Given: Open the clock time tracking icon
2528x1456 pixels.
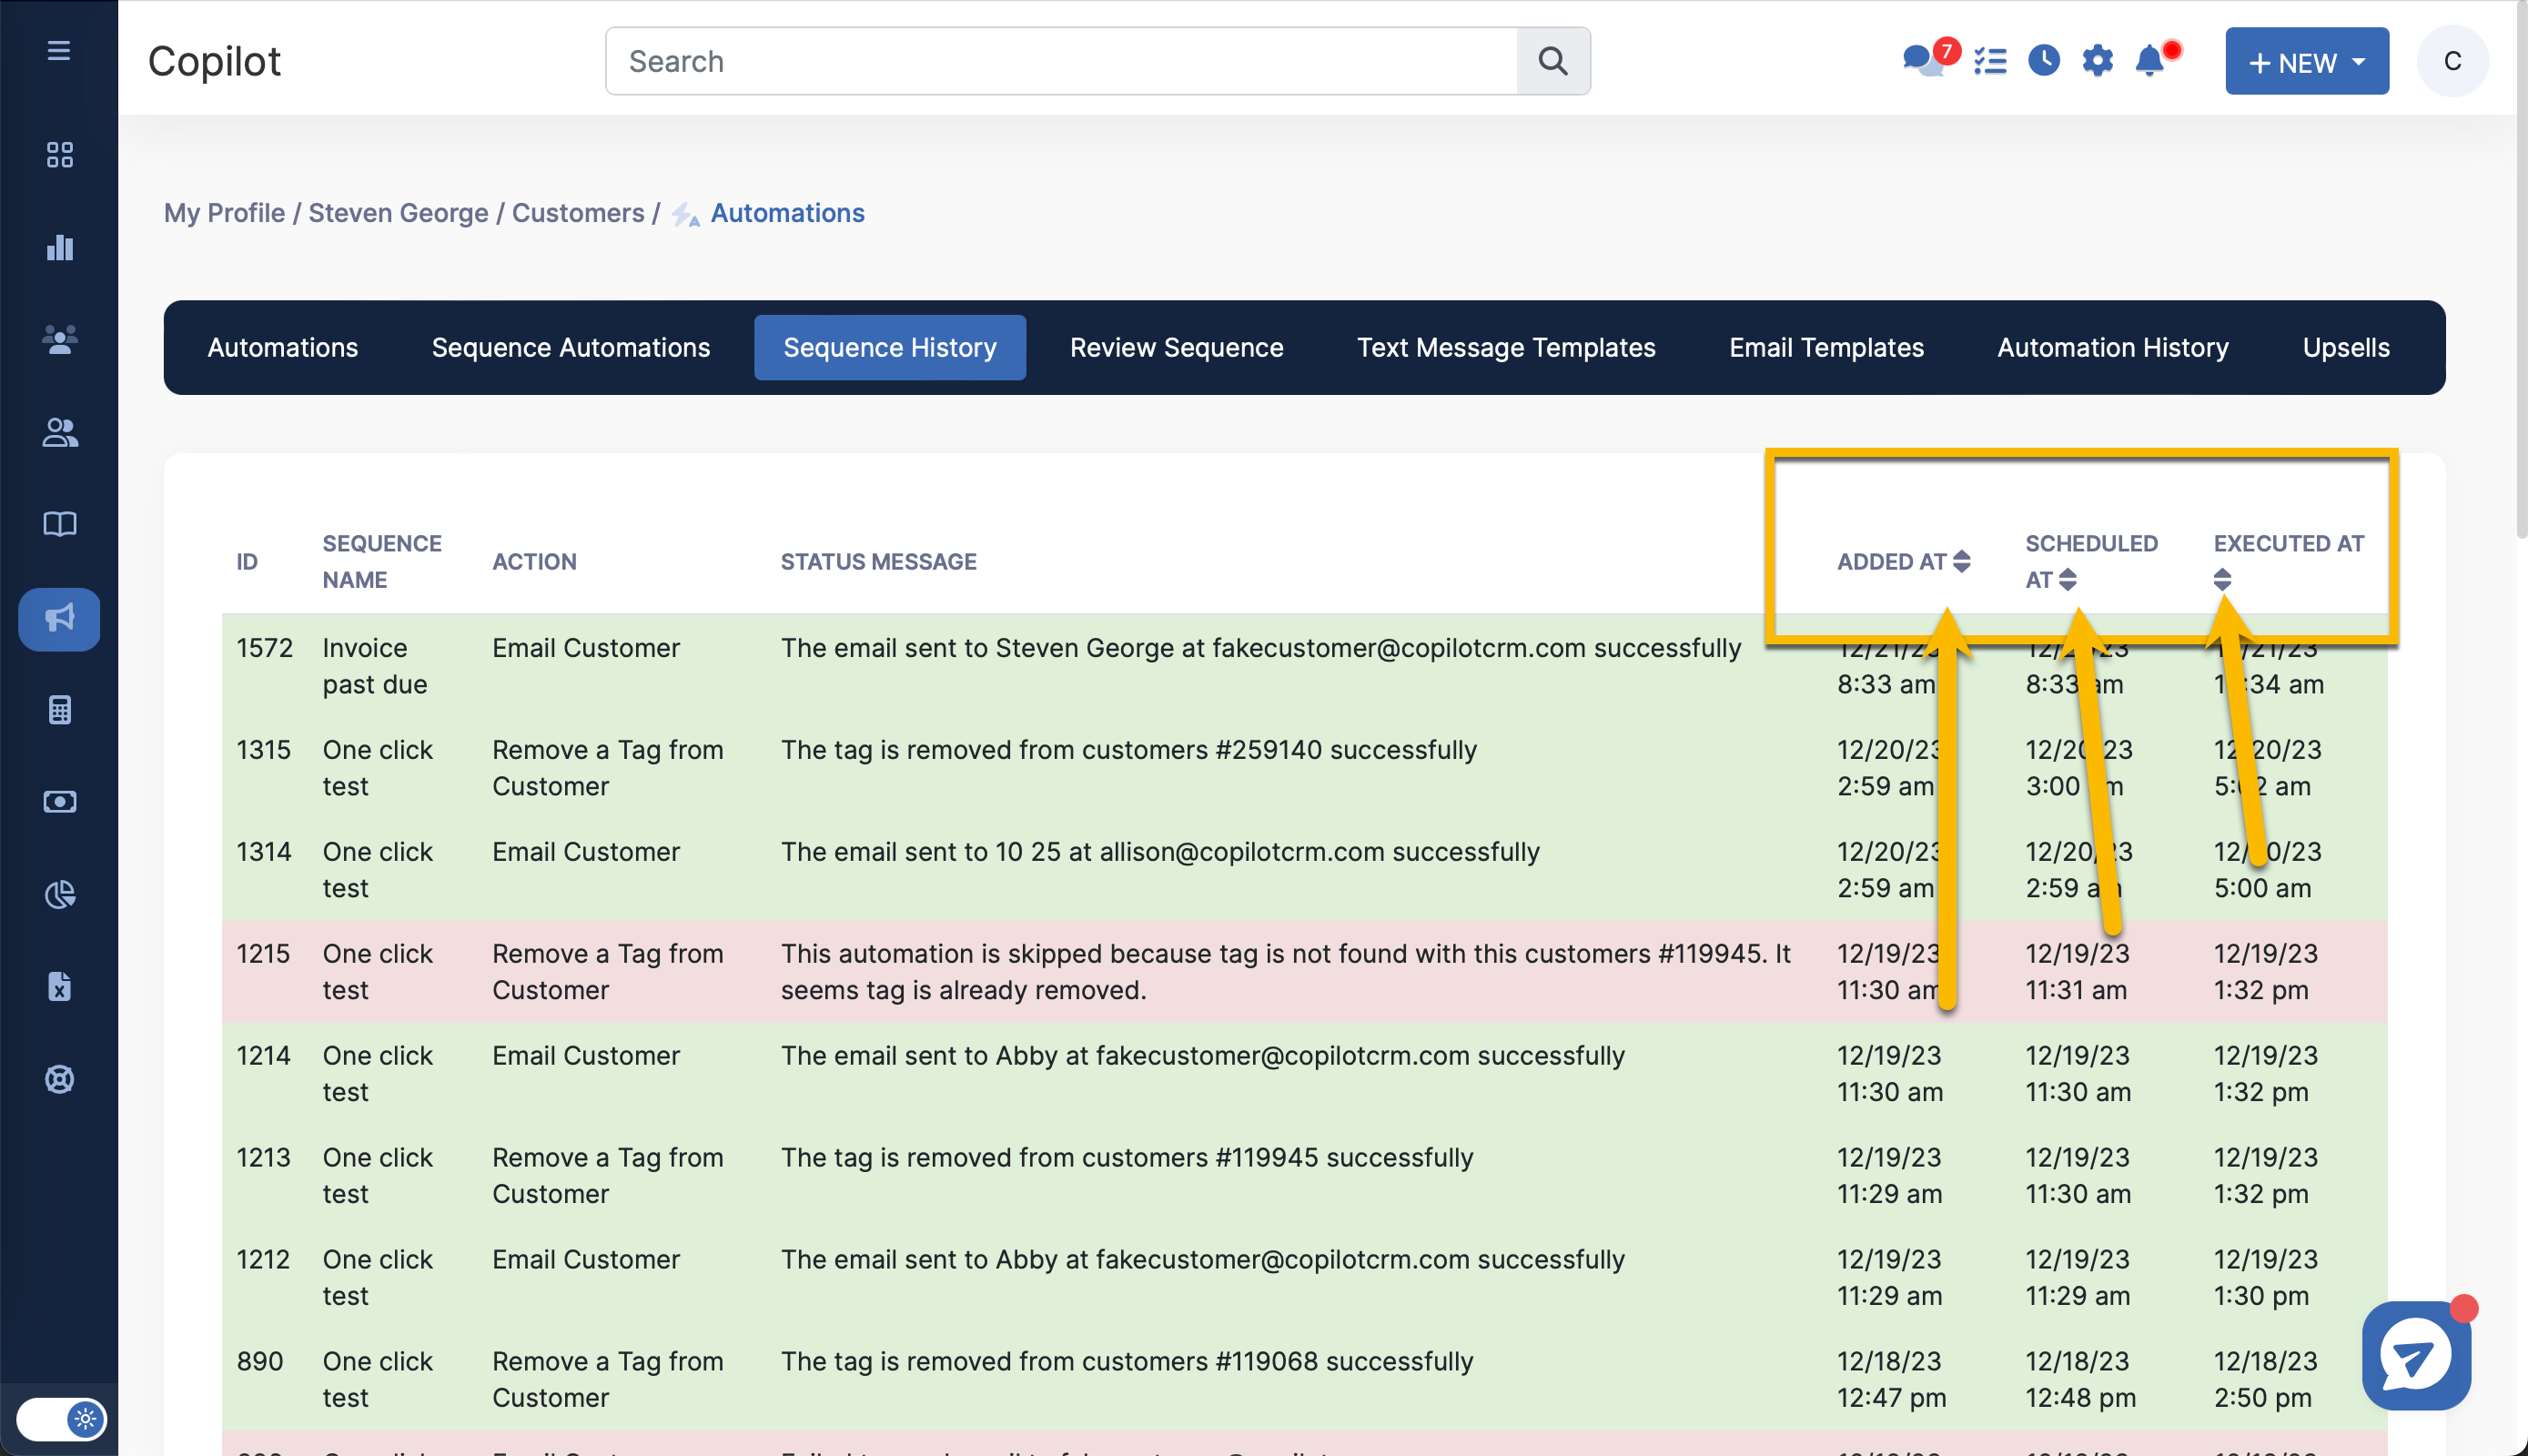Looking at the screenshot, I should (2043, 61).
